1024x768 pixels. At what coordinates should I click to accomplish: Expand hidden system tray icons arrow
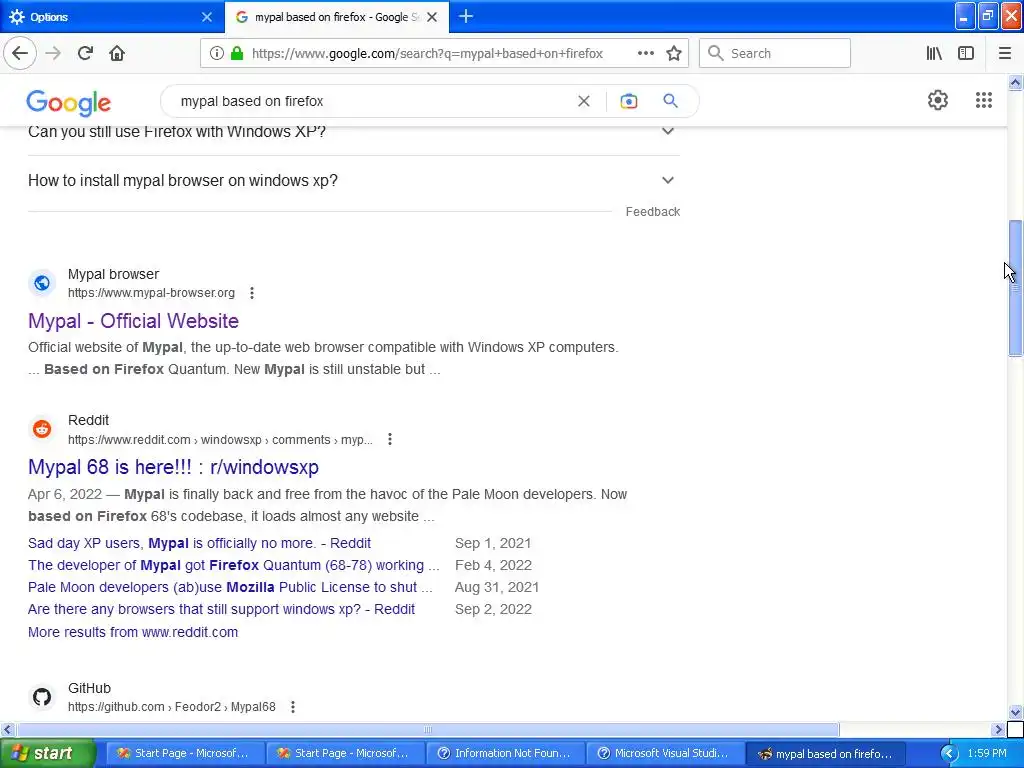[949, 754]
